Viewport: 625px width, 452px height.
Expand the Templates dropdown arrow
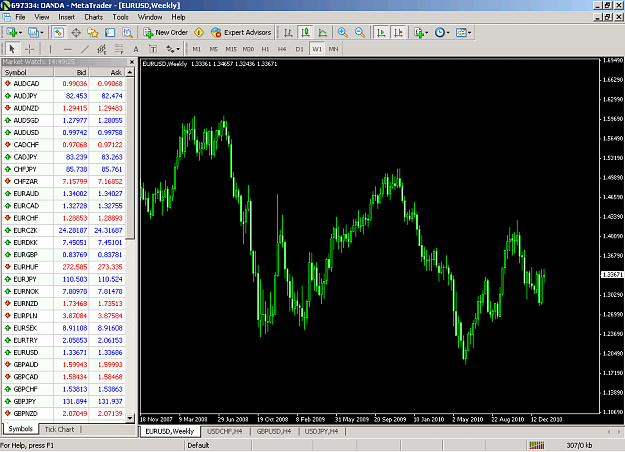470,33
